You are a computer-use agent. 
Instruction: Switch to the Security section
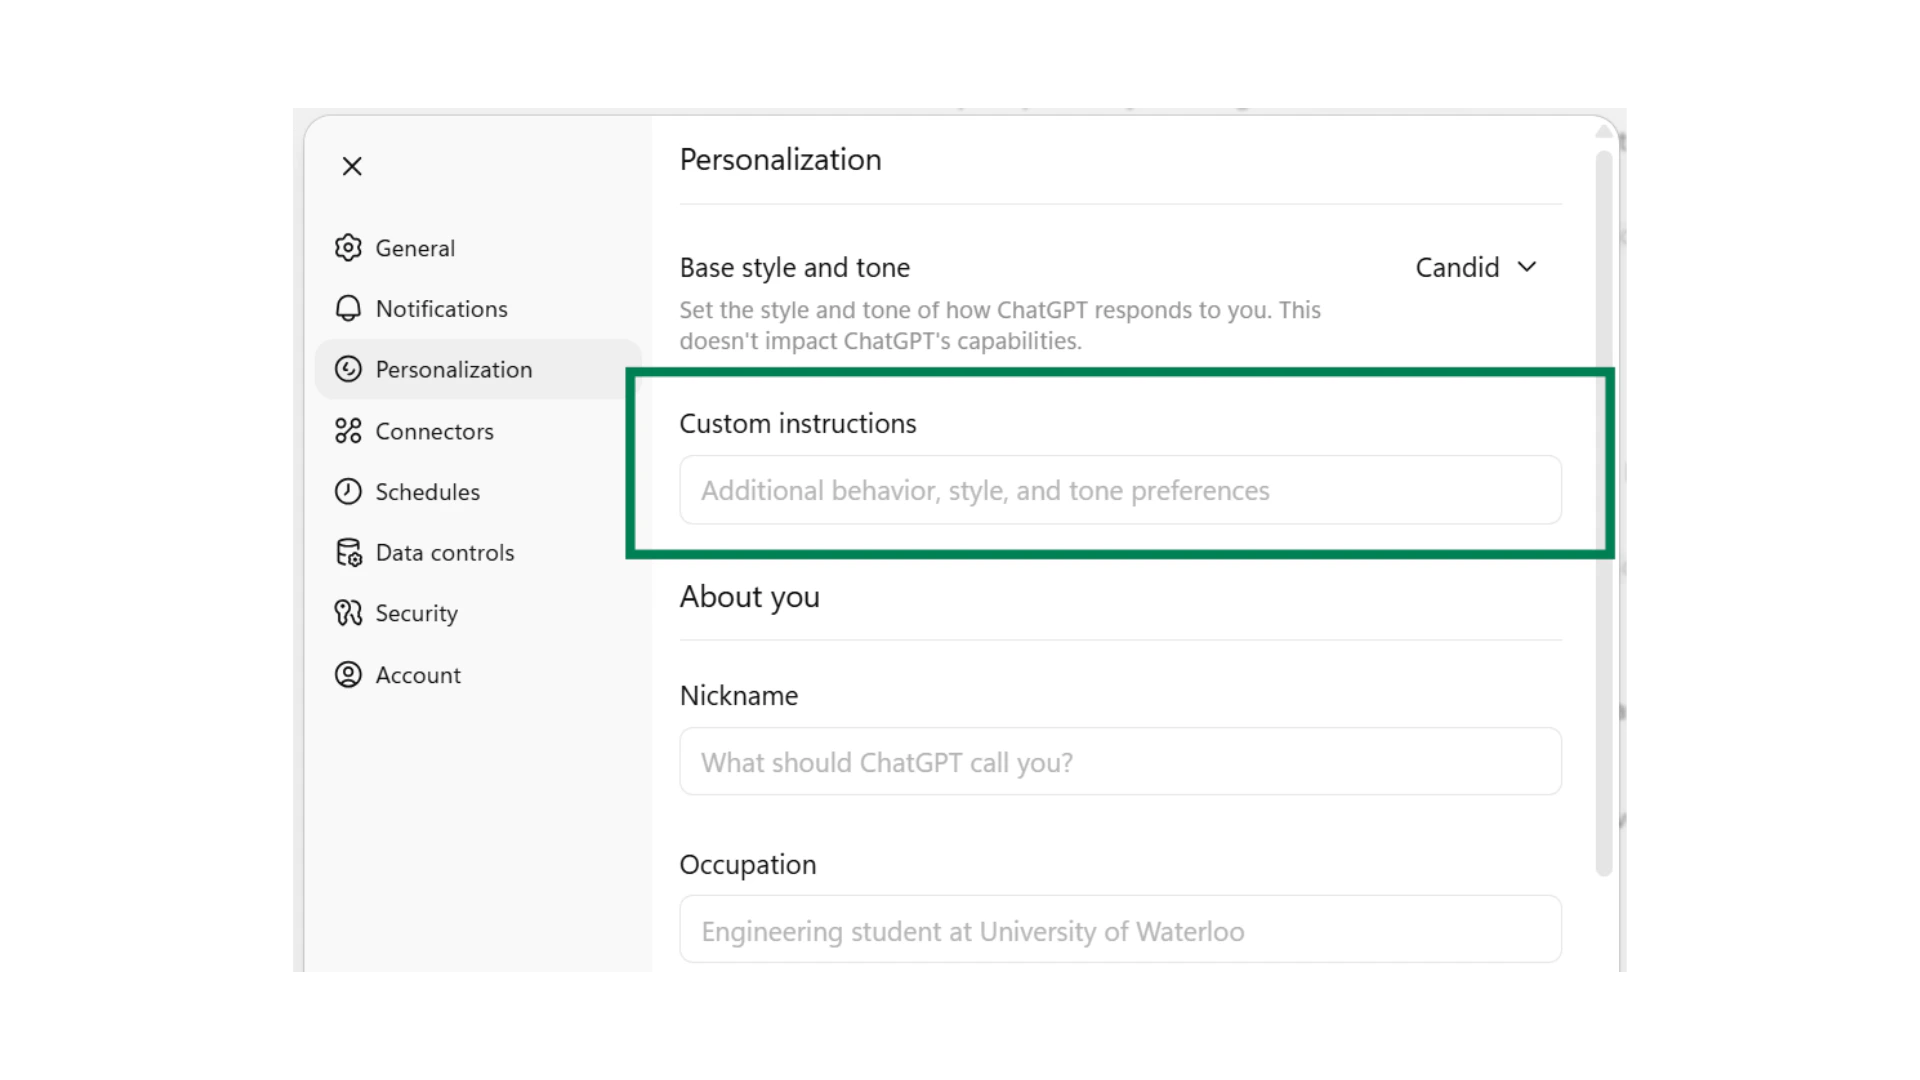click(416, 613)
